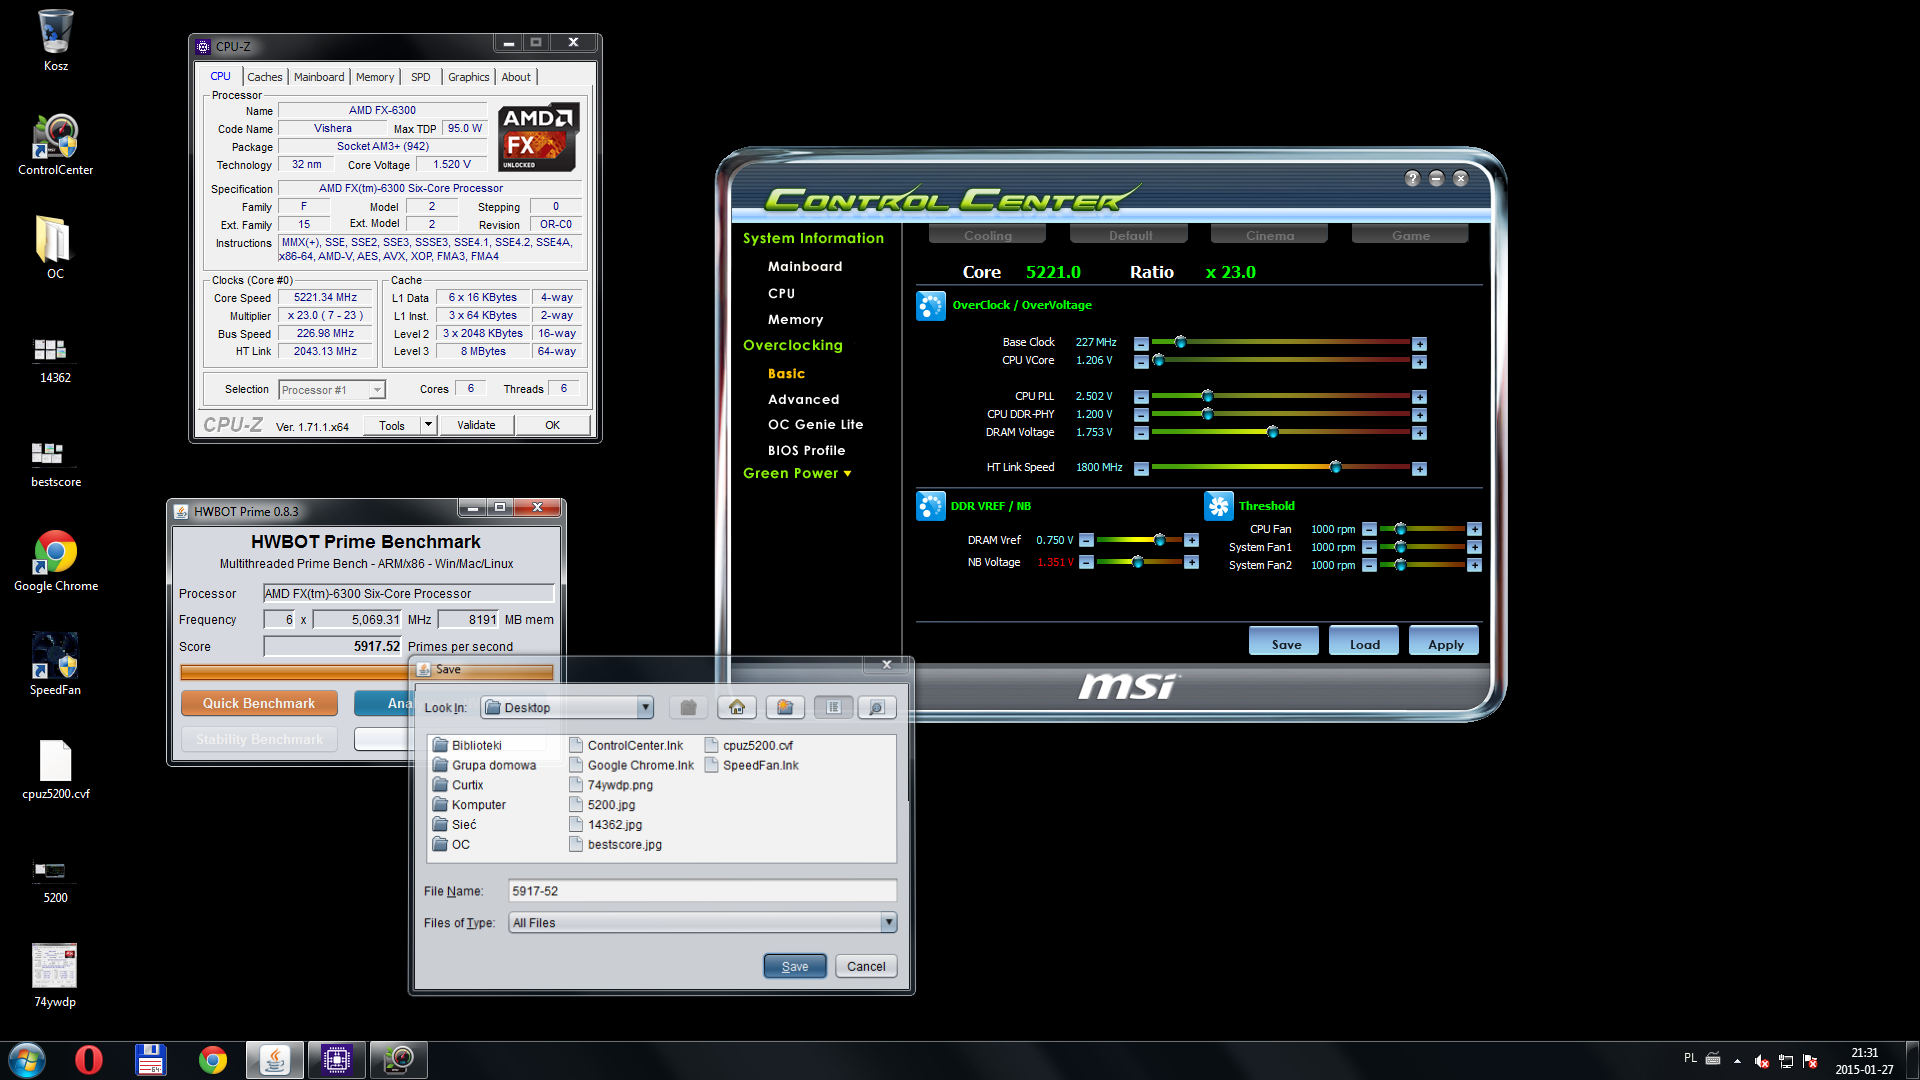The height and width of the screenshot is (1080, 1920).
Task: Click OverClock / OverVoltage section icon
Action: tap(930, 306)
